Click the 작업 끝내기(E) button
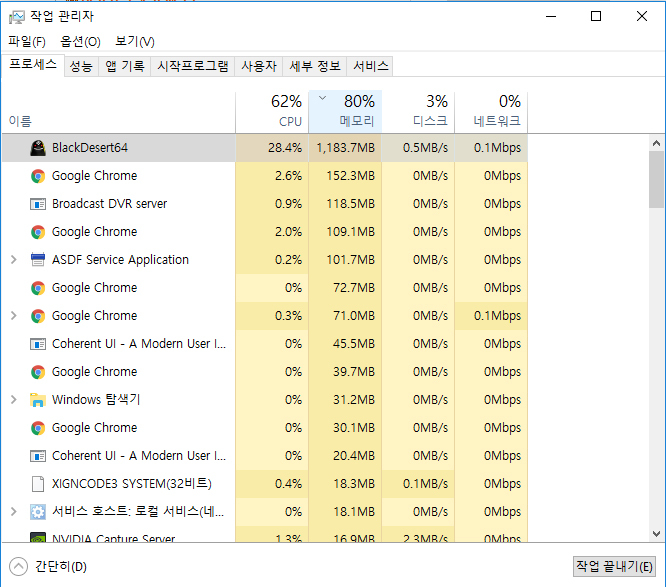Image resolution: width=666 pixels, height=587 pixels. pos(614,566)
